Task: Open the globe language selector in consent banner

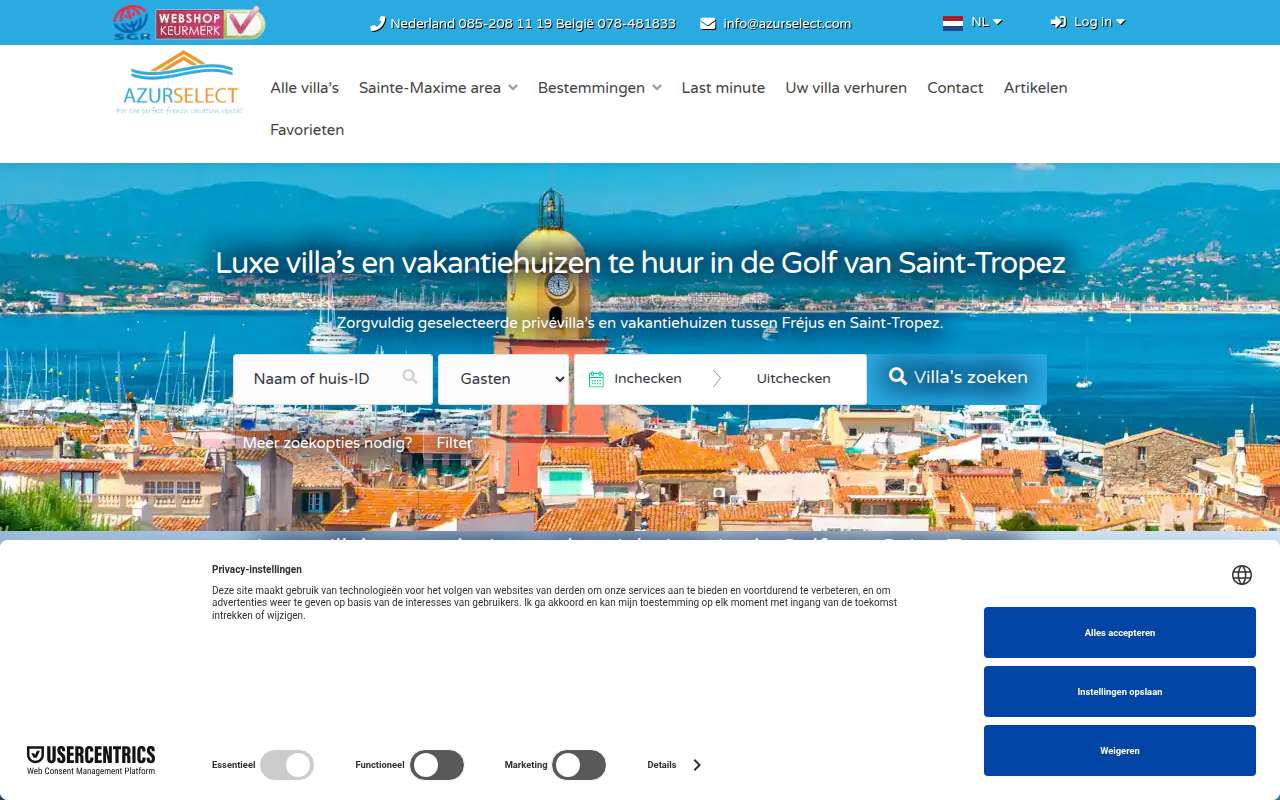Action: (1242, 574)
